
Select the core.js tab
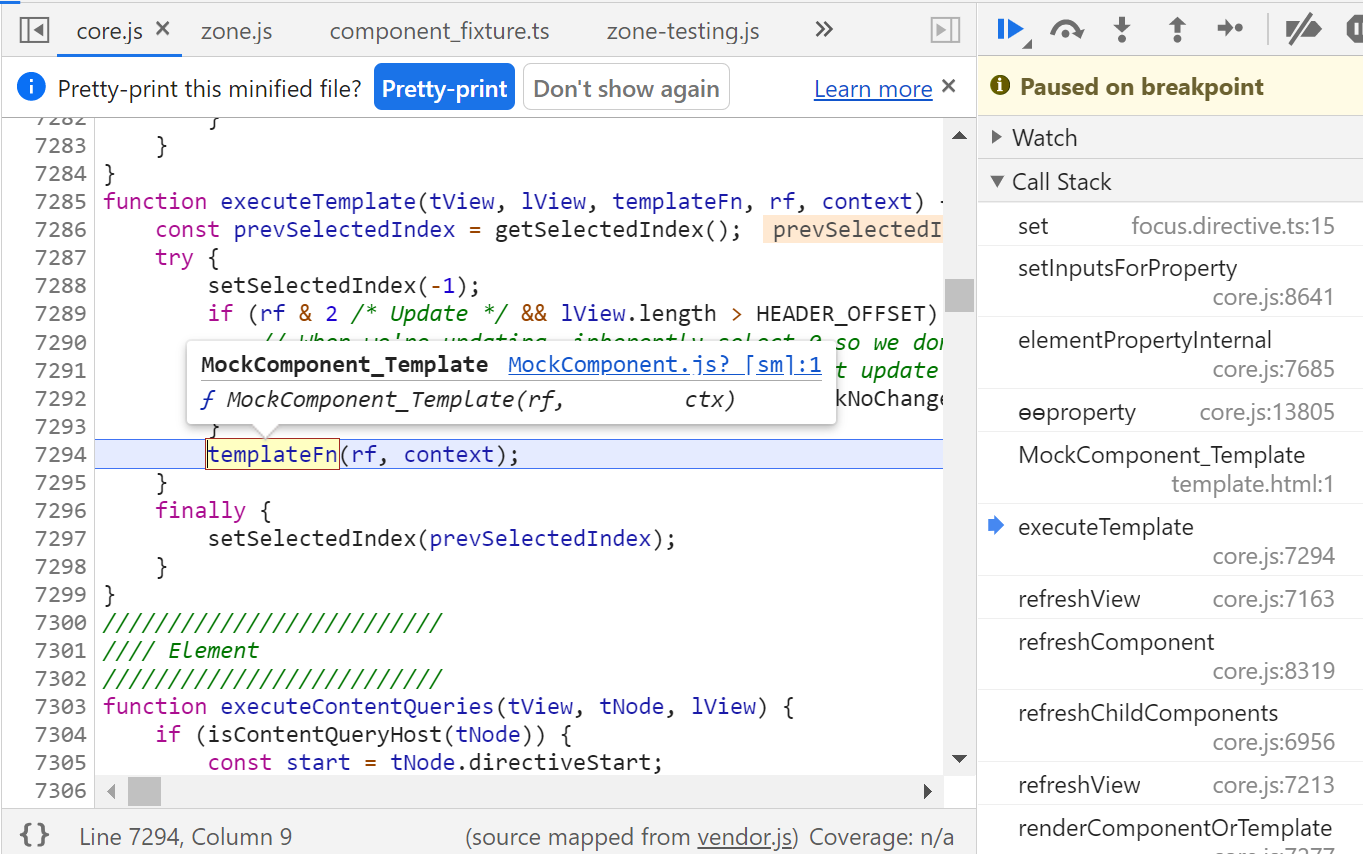point(109,31)
